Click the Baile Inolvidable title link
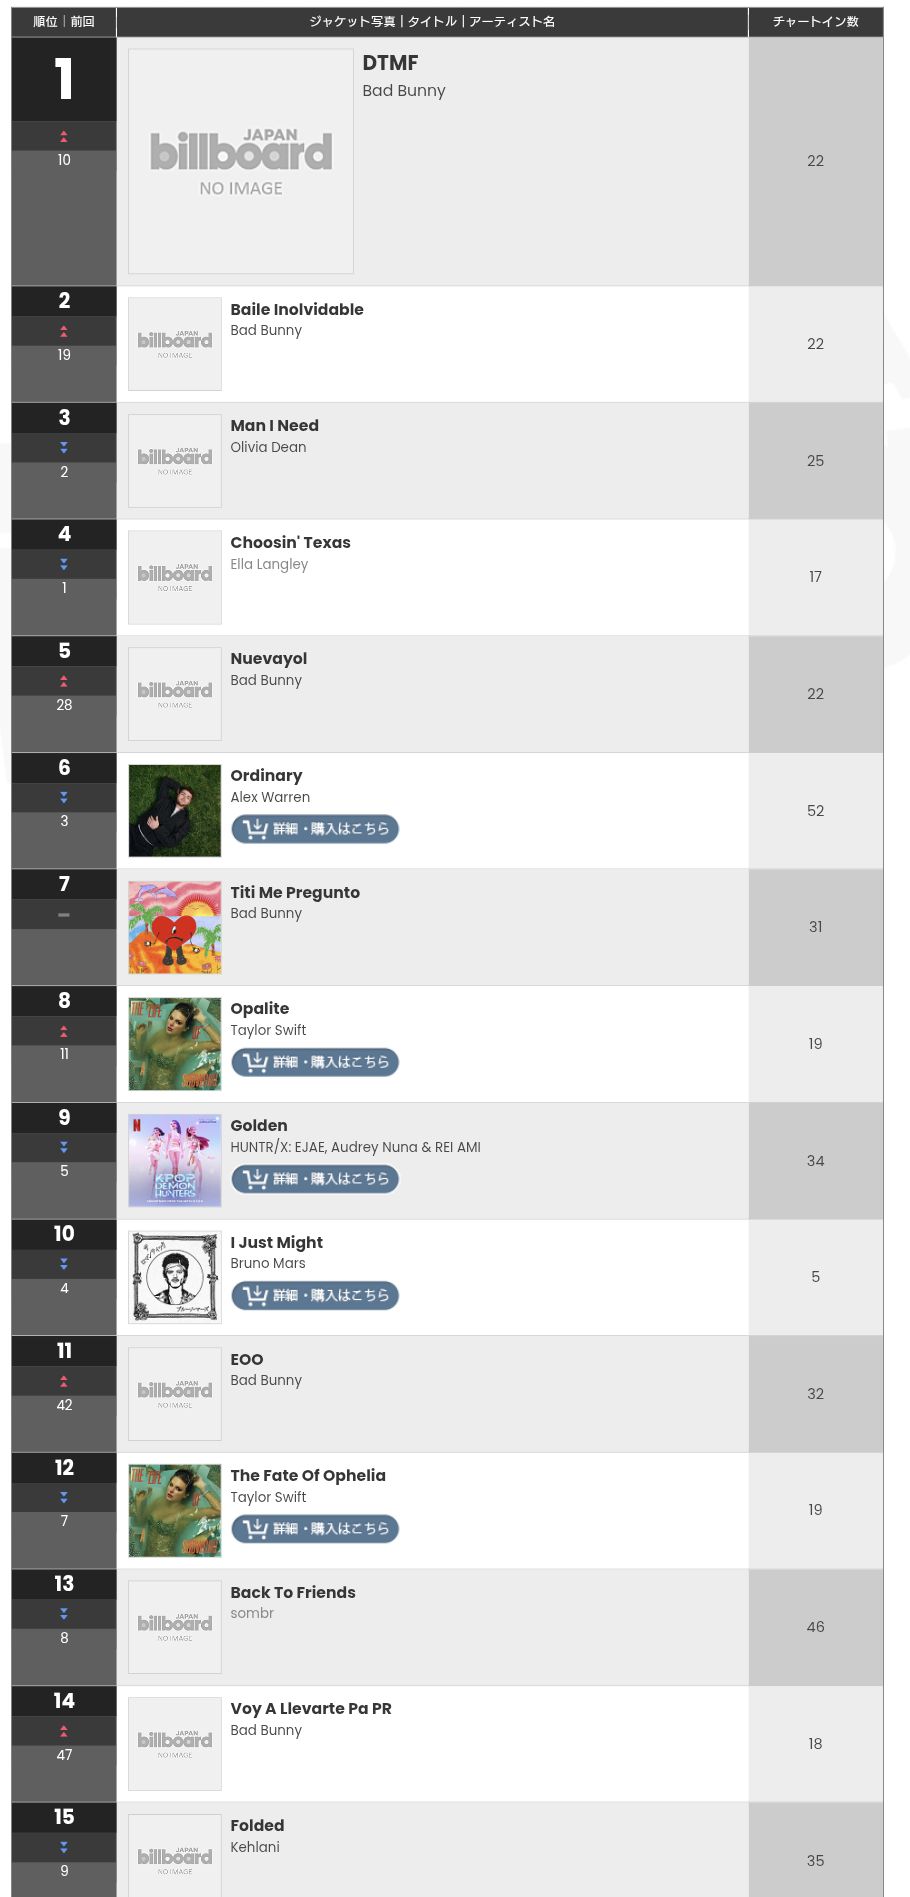Image resolution: width=910 pixels, height=1897 pixels. click(297, 310)
